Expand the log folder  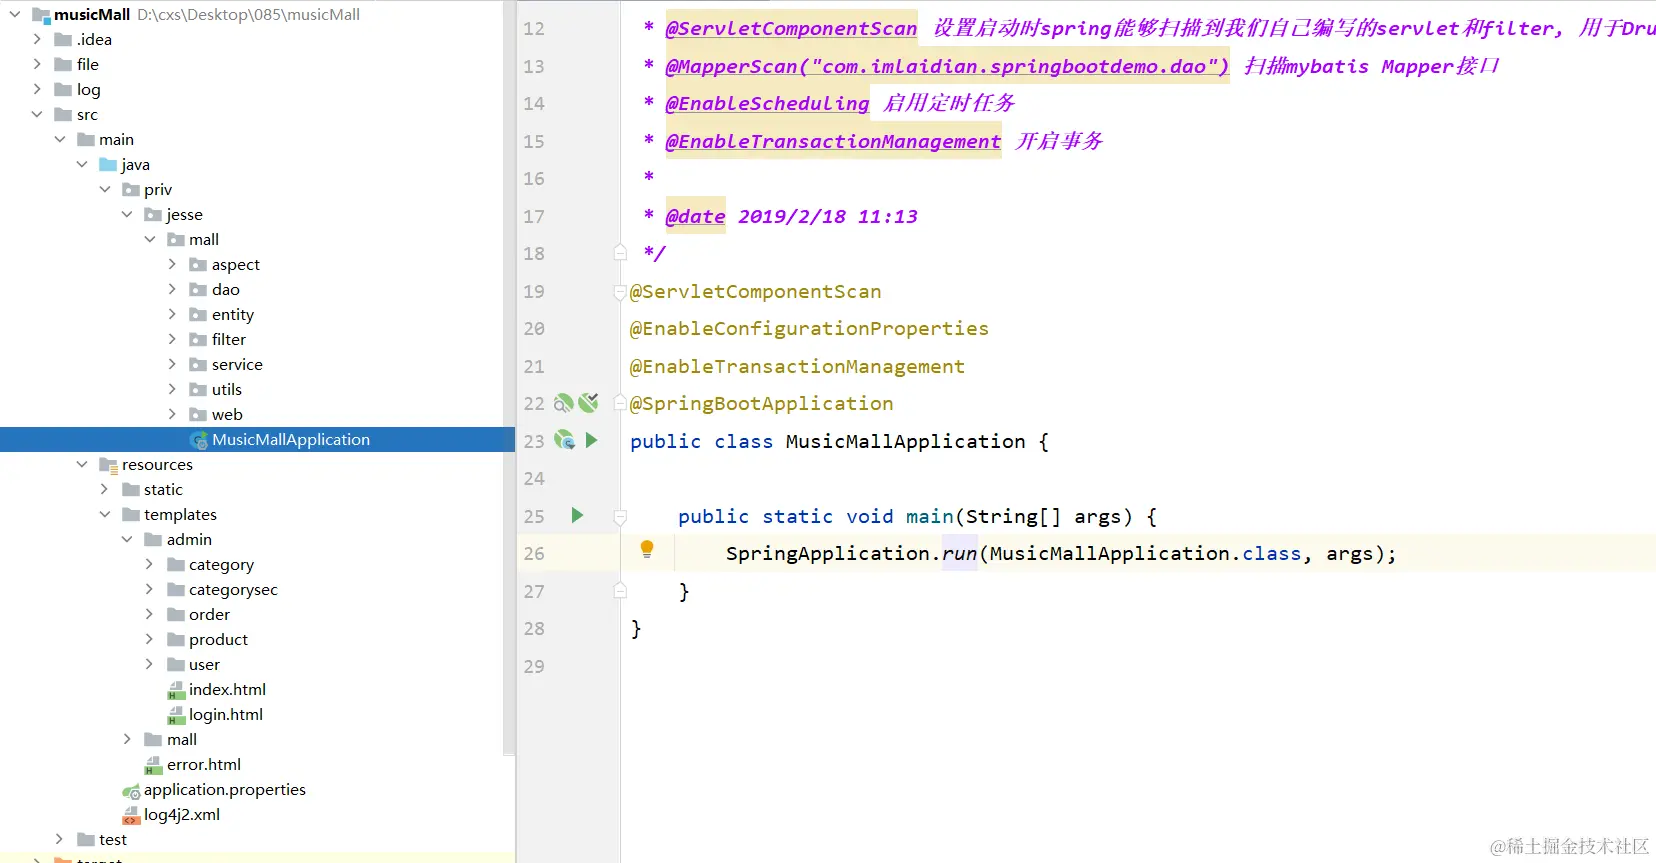tap(37, 90)
